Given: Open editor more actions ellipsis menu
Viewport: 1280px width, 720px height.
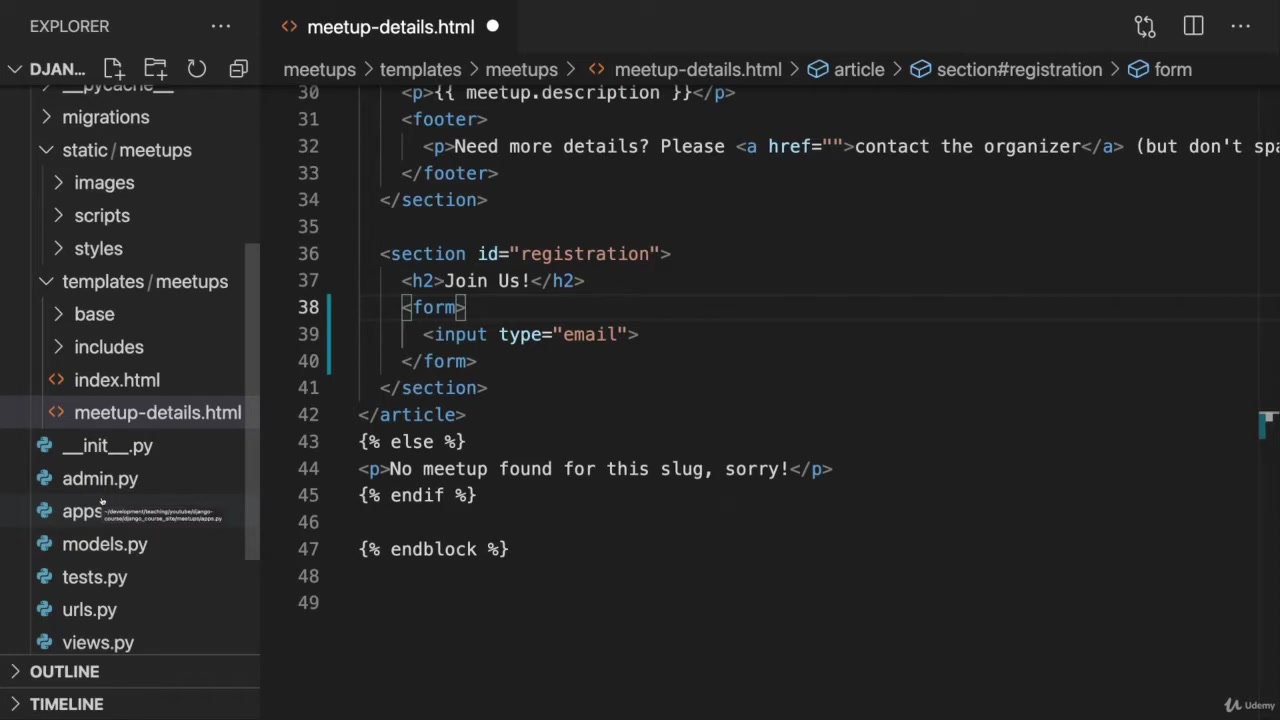Looking at the screenshot, I should click(1241, 27).
